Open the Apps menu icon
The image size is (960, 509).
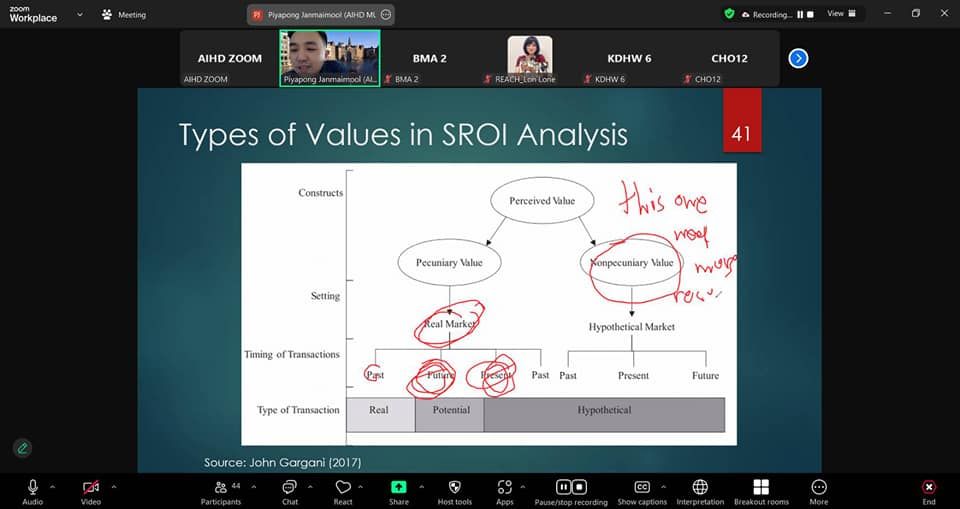pos(504,488)
